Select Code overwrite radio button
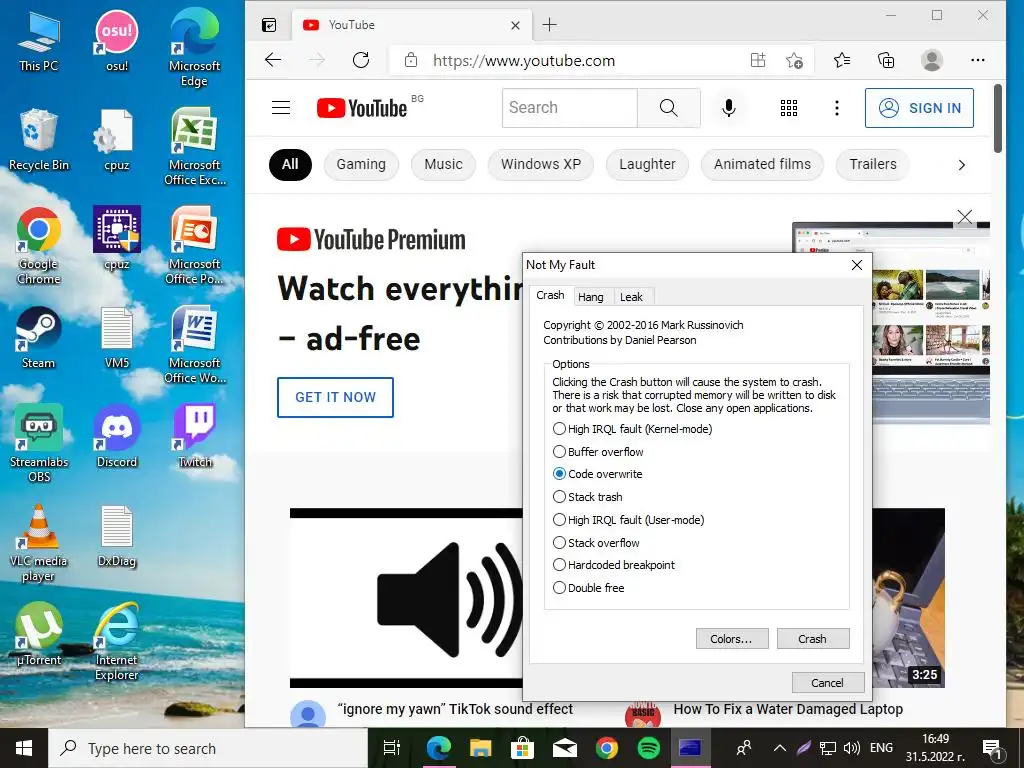1024x768 pixels. 559,474
